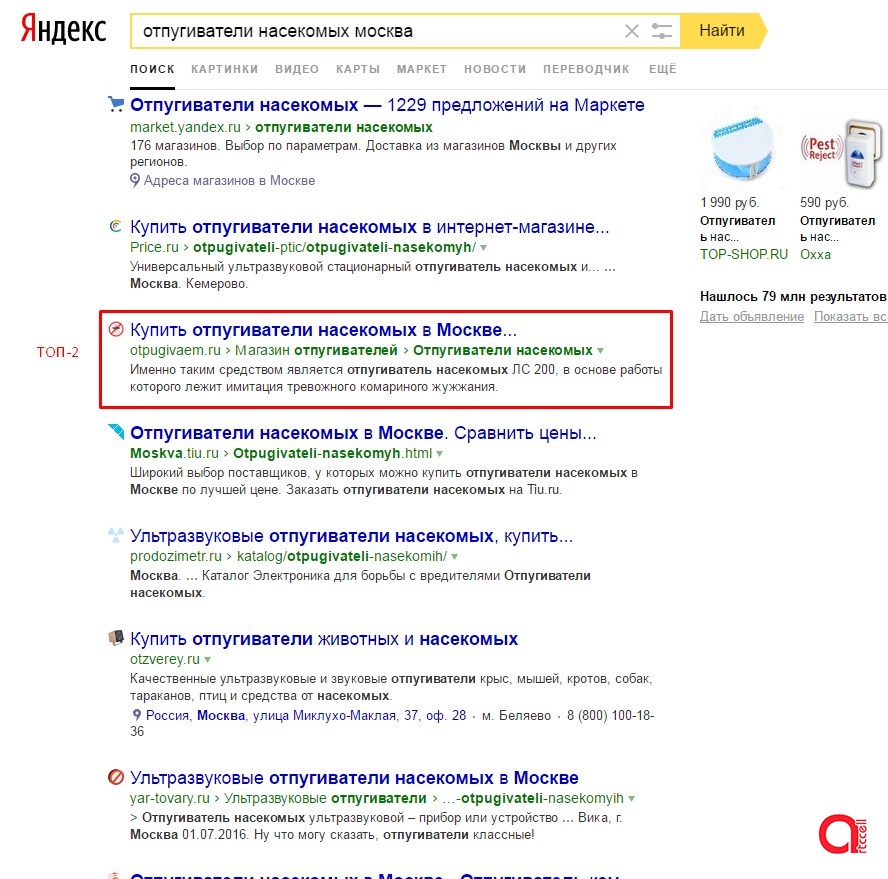Clear the search query with the X icon
The image size is (888, 879).
pyautogui.click(x=631, y=31)
